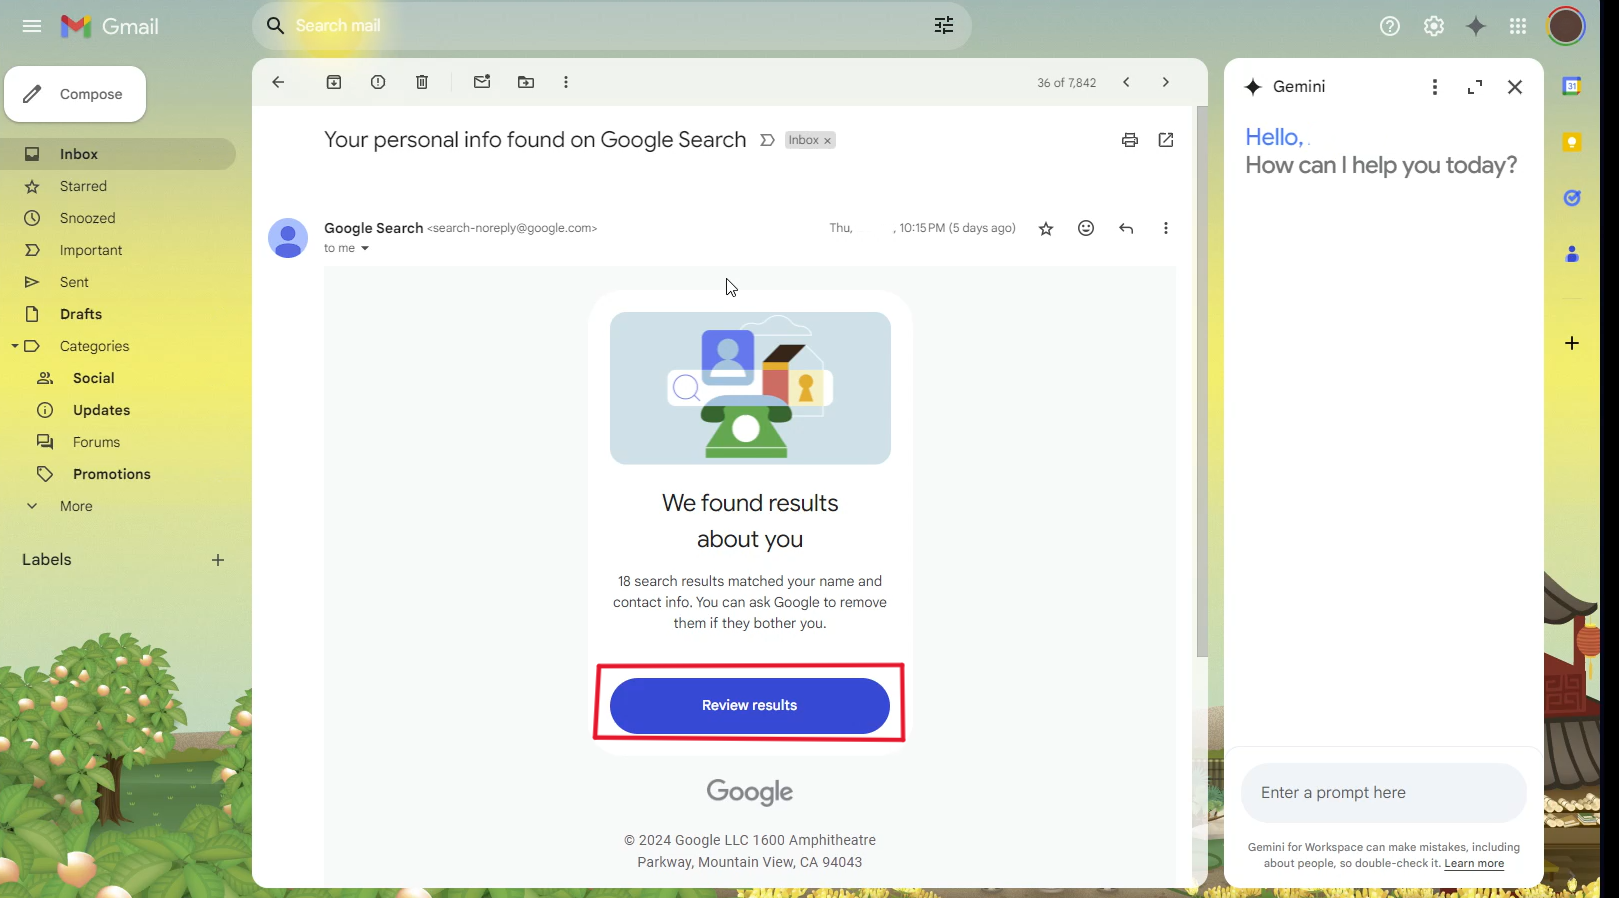The height and width of the screenshot is (898, 1619).
Task: Open Inbox folder
Action: click(118, 154)
